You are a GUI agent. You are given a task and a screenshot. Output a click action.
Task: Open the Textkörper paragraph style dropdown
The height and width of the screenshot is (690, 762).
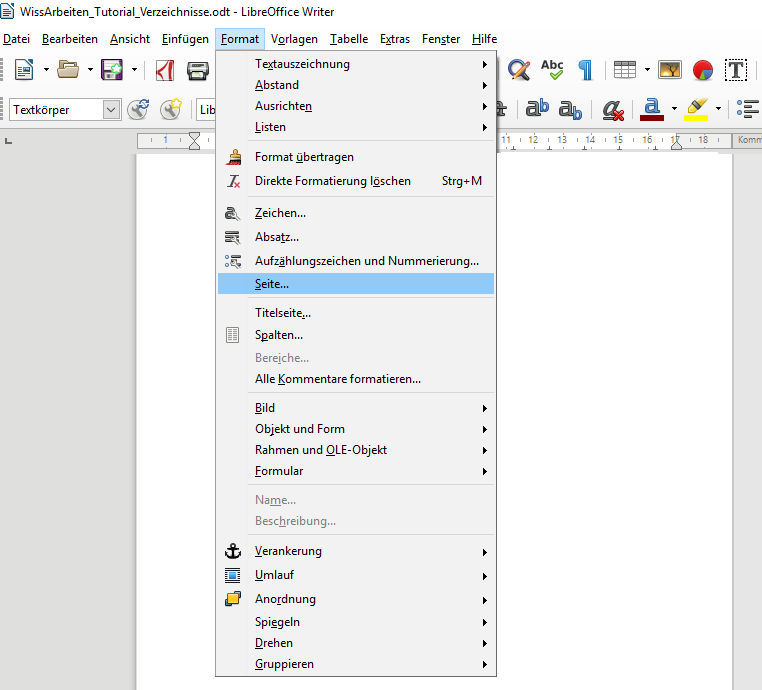[111, 110]
